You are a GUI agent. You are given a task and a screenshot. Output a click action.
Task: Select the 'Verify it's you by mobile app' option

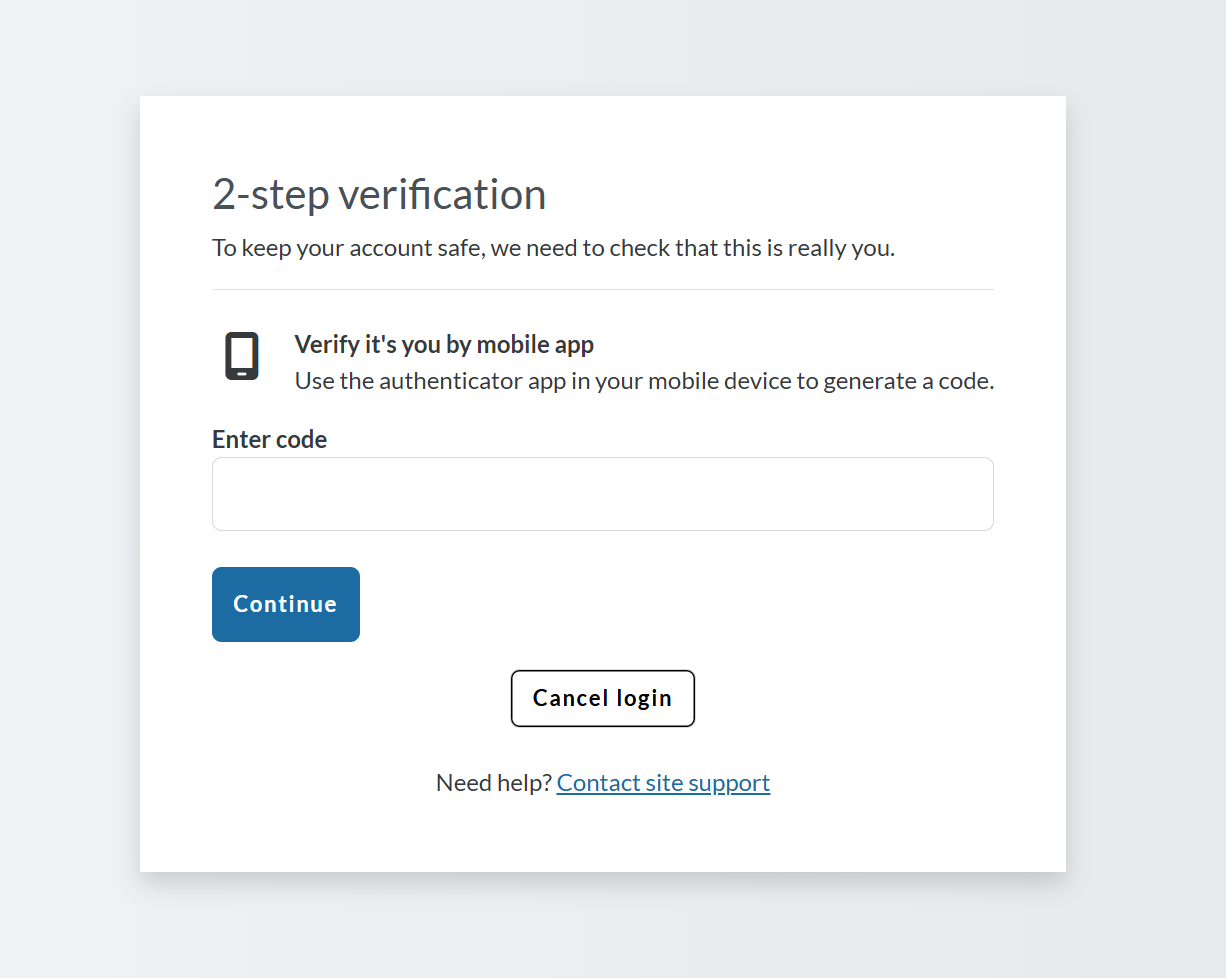click(x=444, y=344)
